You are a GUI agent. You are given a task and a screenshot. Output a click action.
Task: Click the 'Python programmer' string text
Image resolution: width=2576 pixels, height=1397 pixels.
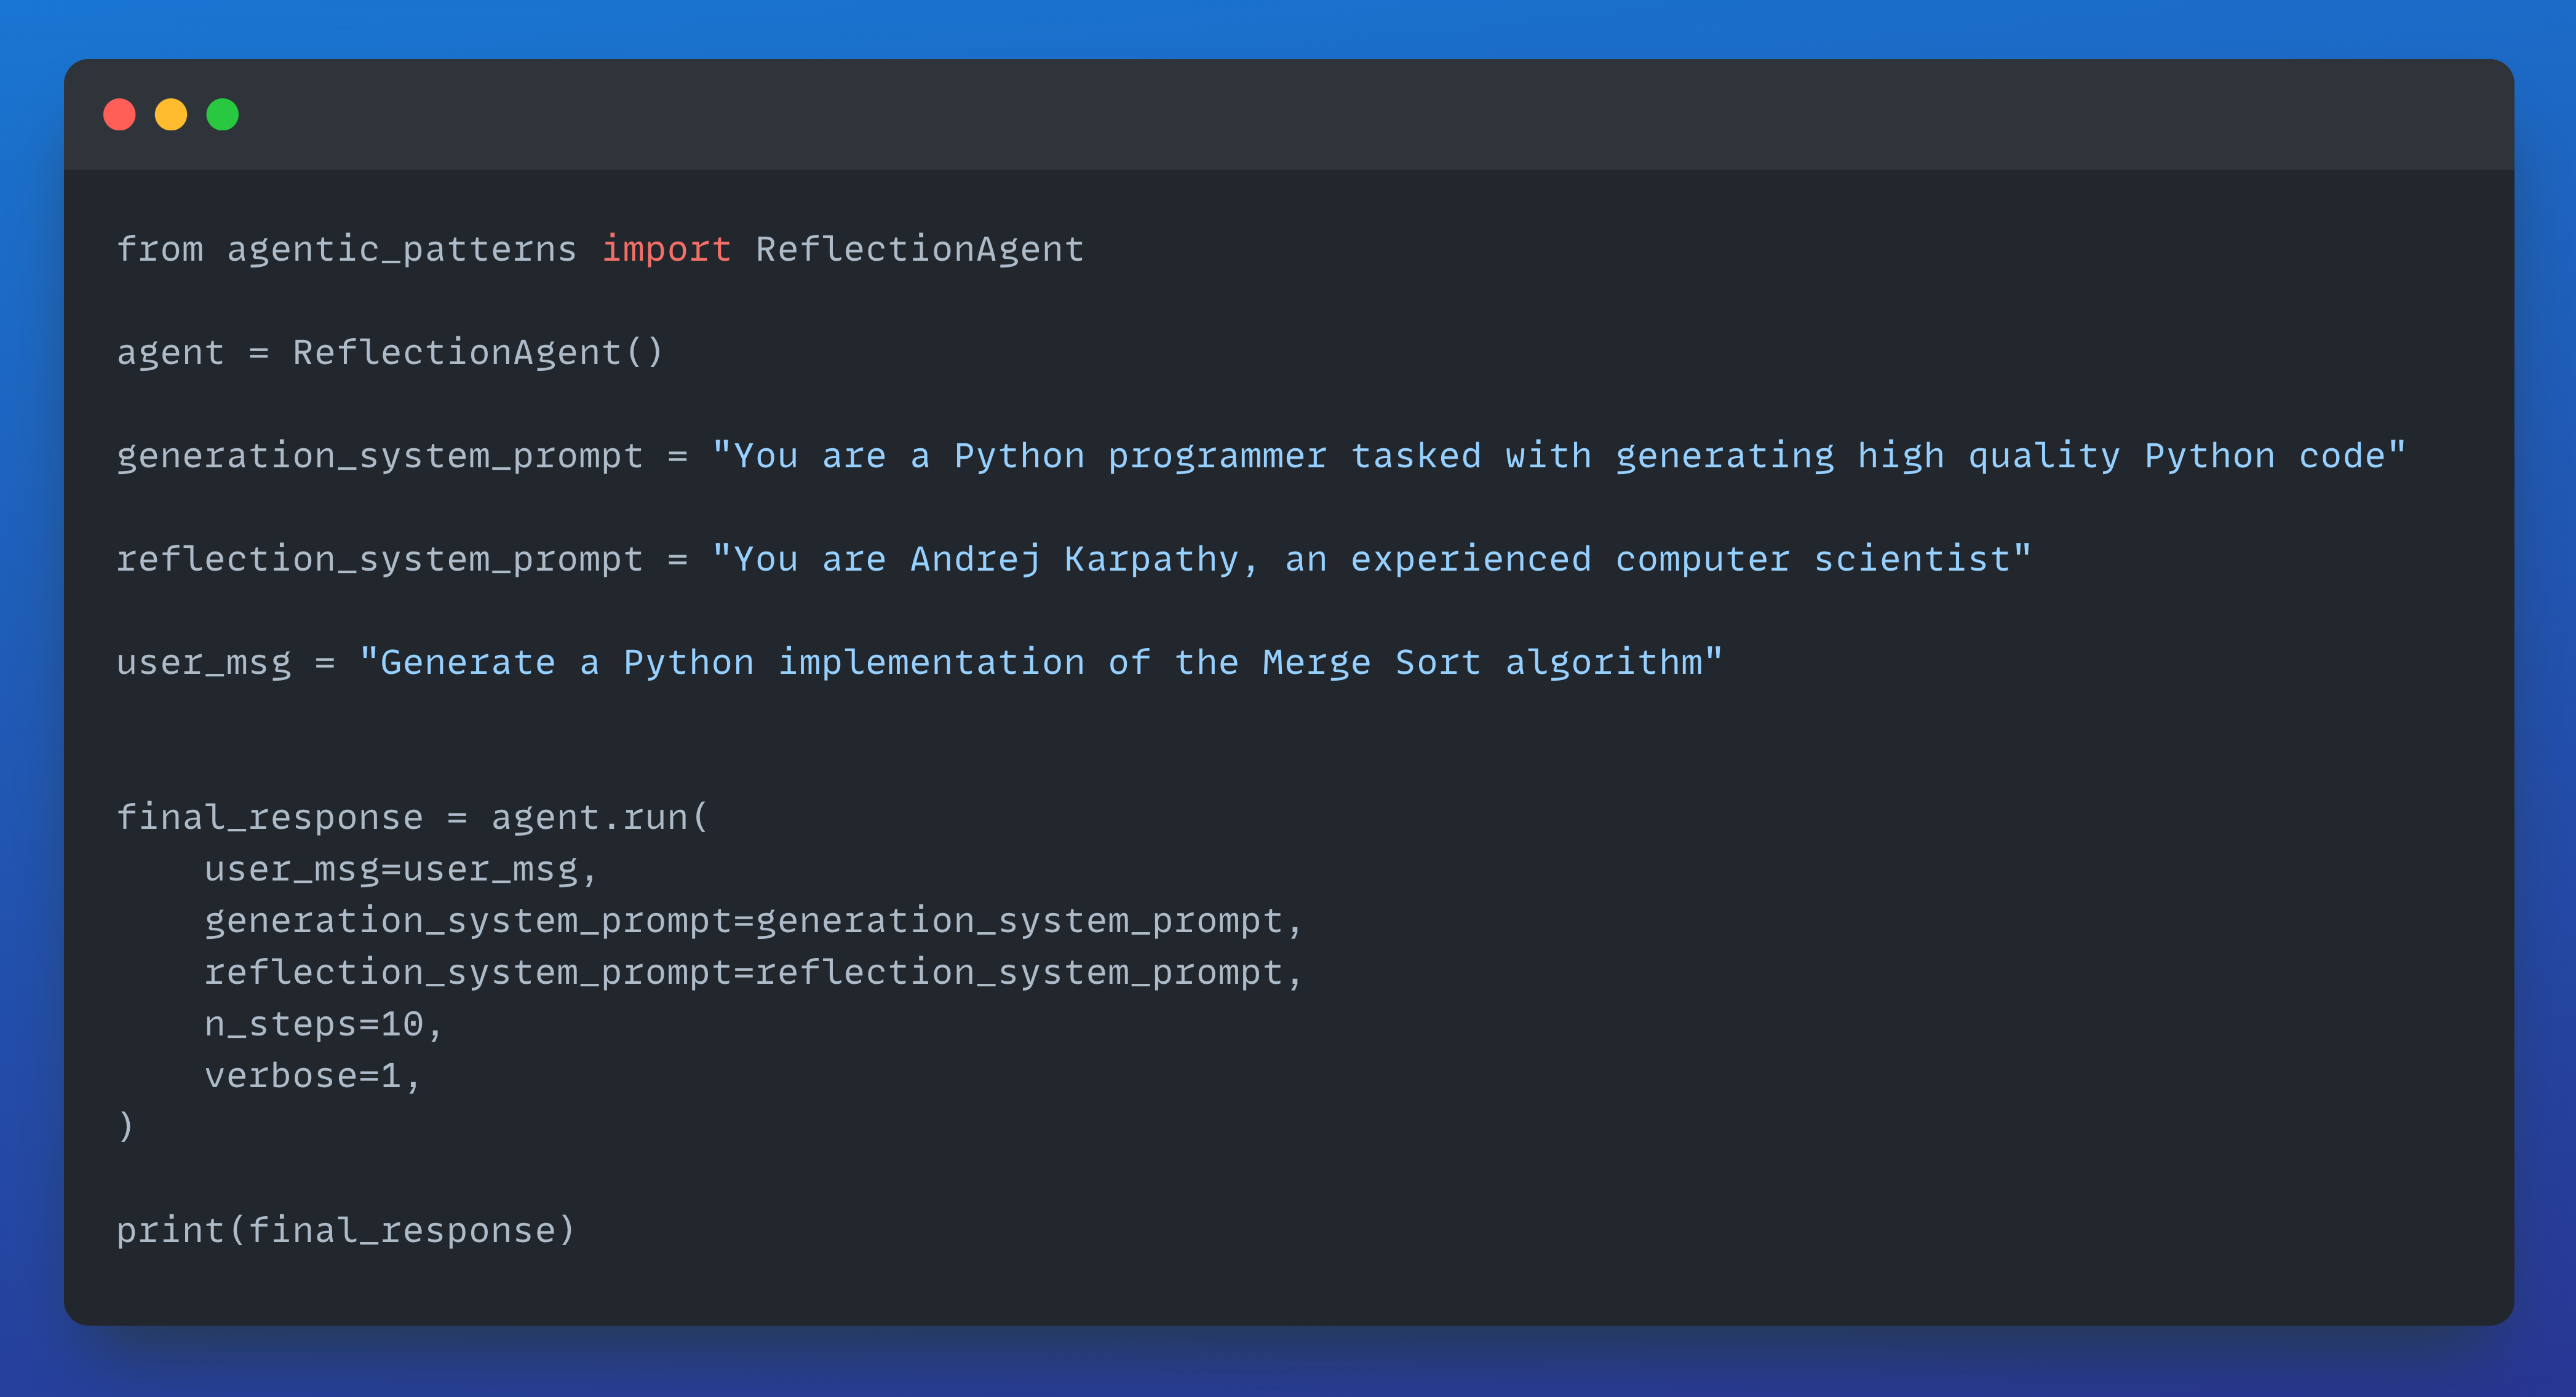pyautogui.click(x=1140, y=456)
